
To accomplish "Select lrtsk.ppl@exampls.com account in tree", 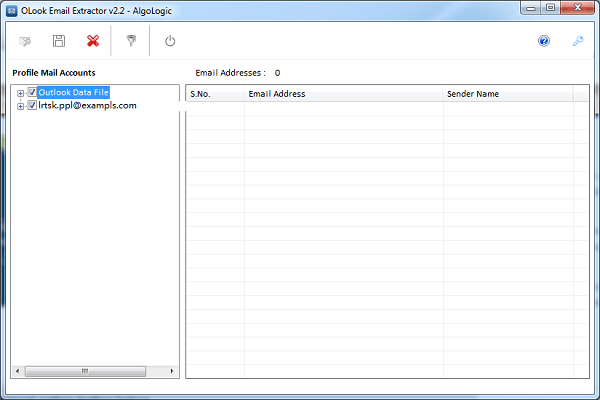I will [x=87, y=105].
